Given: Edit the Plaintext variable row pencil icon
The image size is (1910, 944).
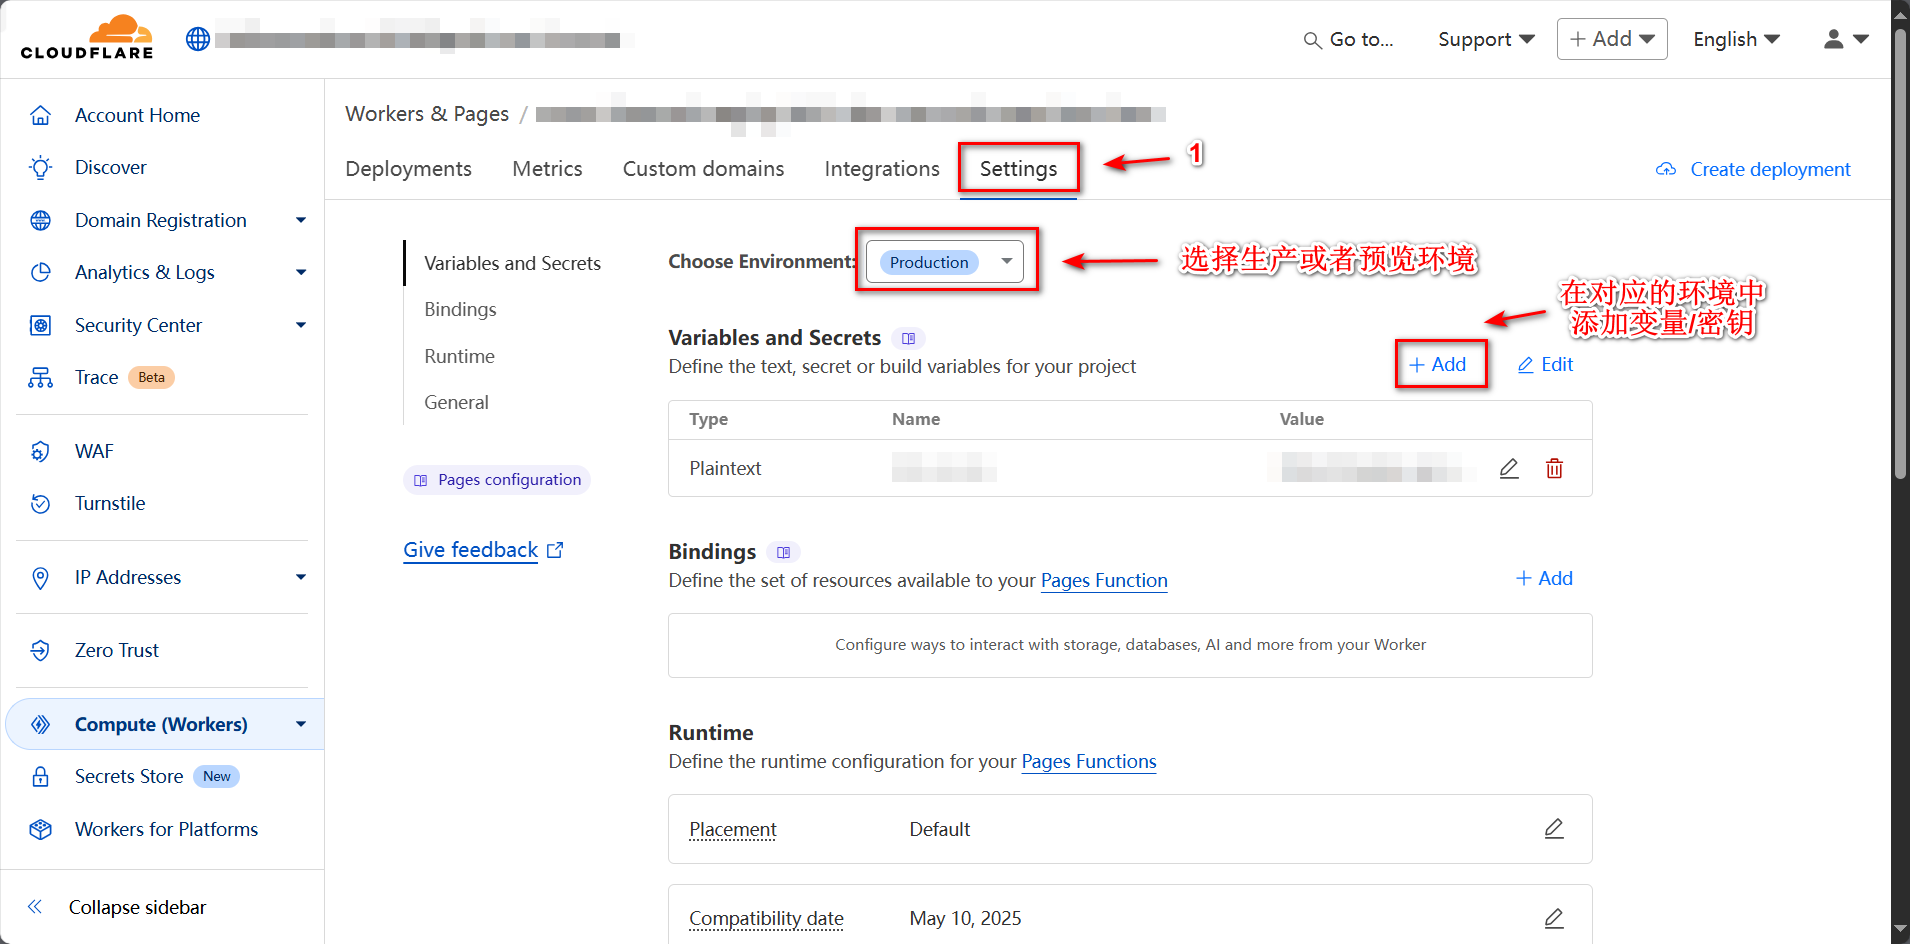Looking at the screenshot, I should (x=1509, y=468).
